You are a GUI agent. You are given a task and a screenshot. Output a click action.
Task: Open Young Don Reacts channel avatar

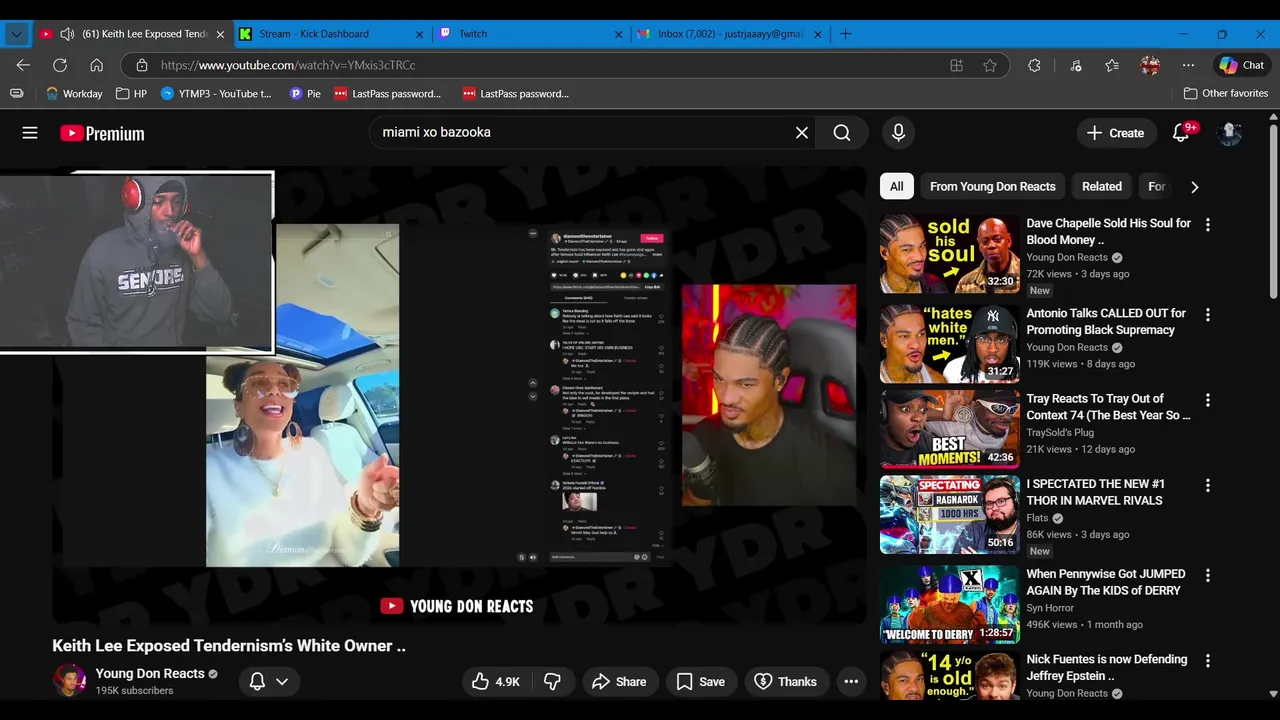click(x=69, y=680)
